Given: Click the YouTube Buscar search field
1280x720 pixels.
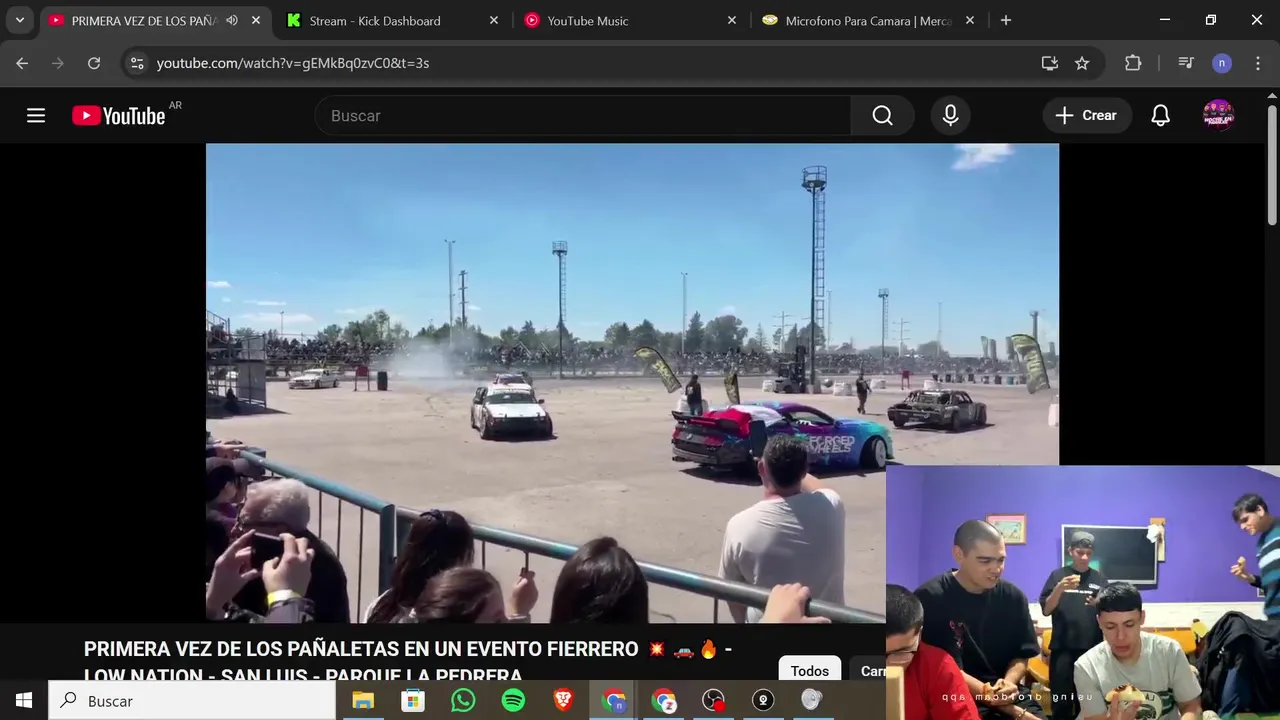Looking at the screenshot, I should [583, 116].
